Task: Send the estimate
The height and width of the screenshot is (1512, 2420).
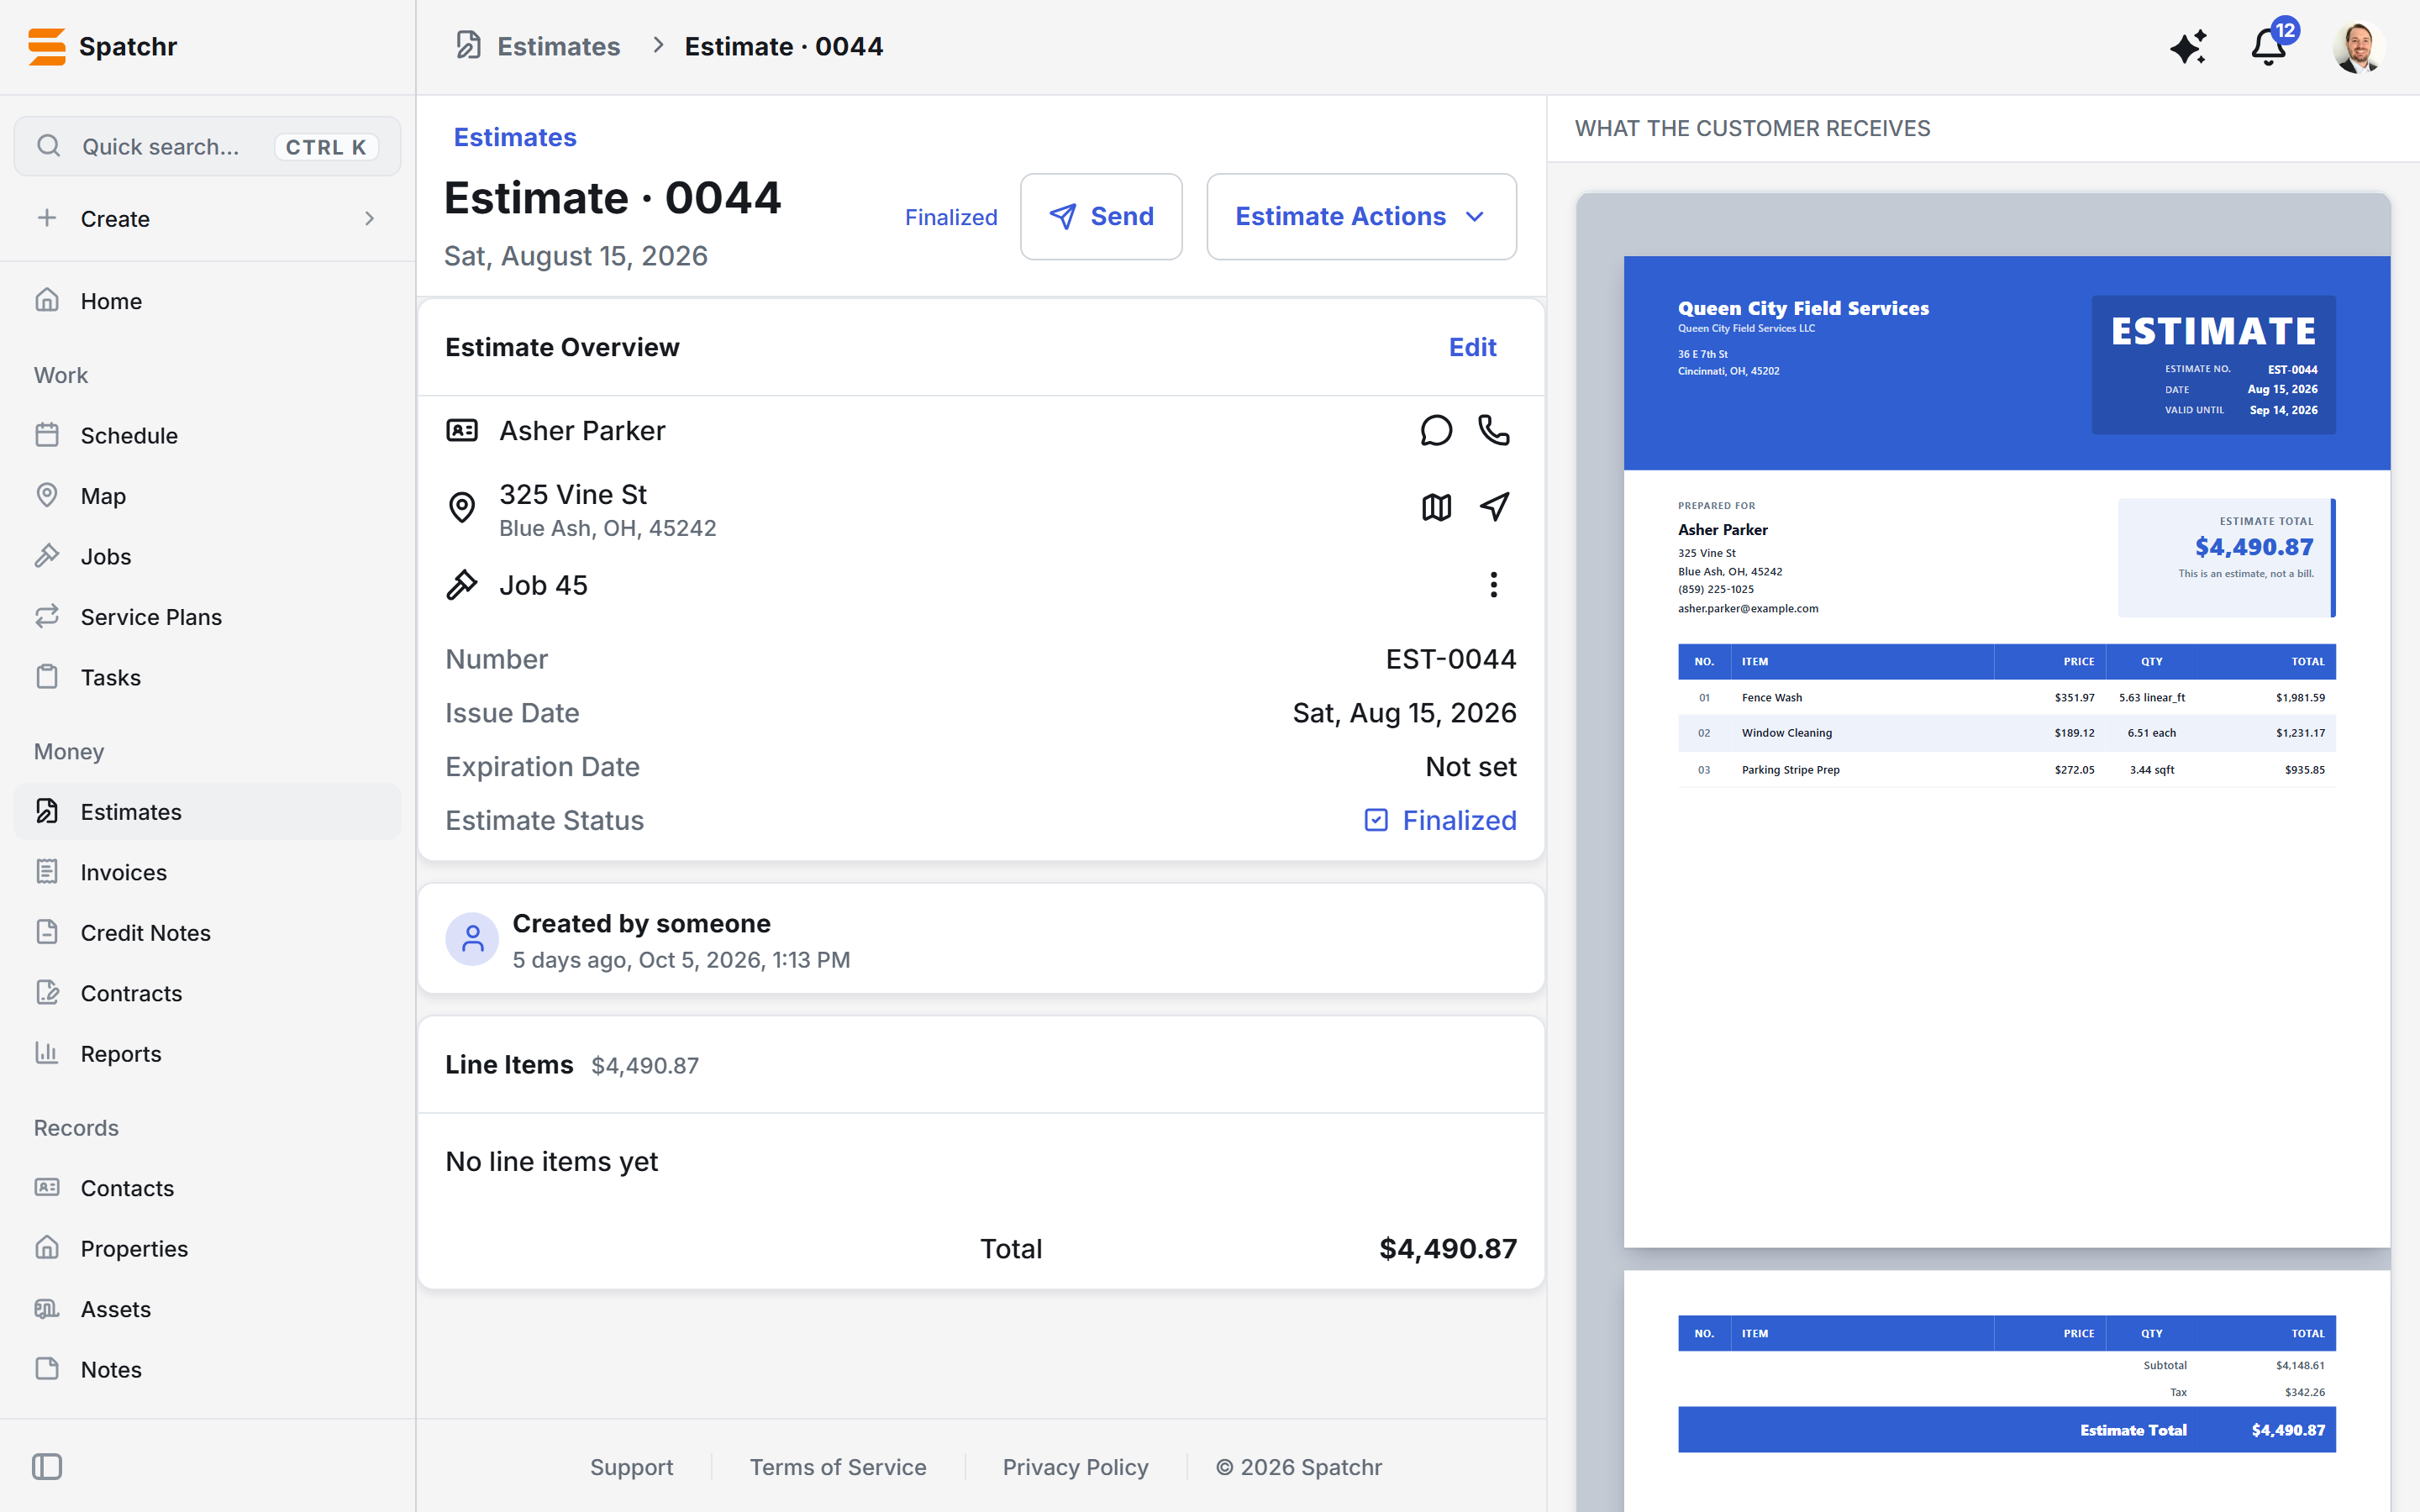Action: click(x=1101, y=217)
